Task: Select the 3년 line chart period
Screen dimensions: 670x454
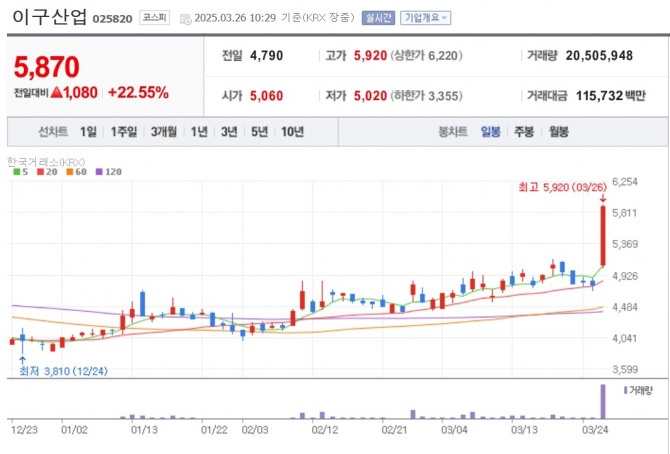Action: [229, 132]
